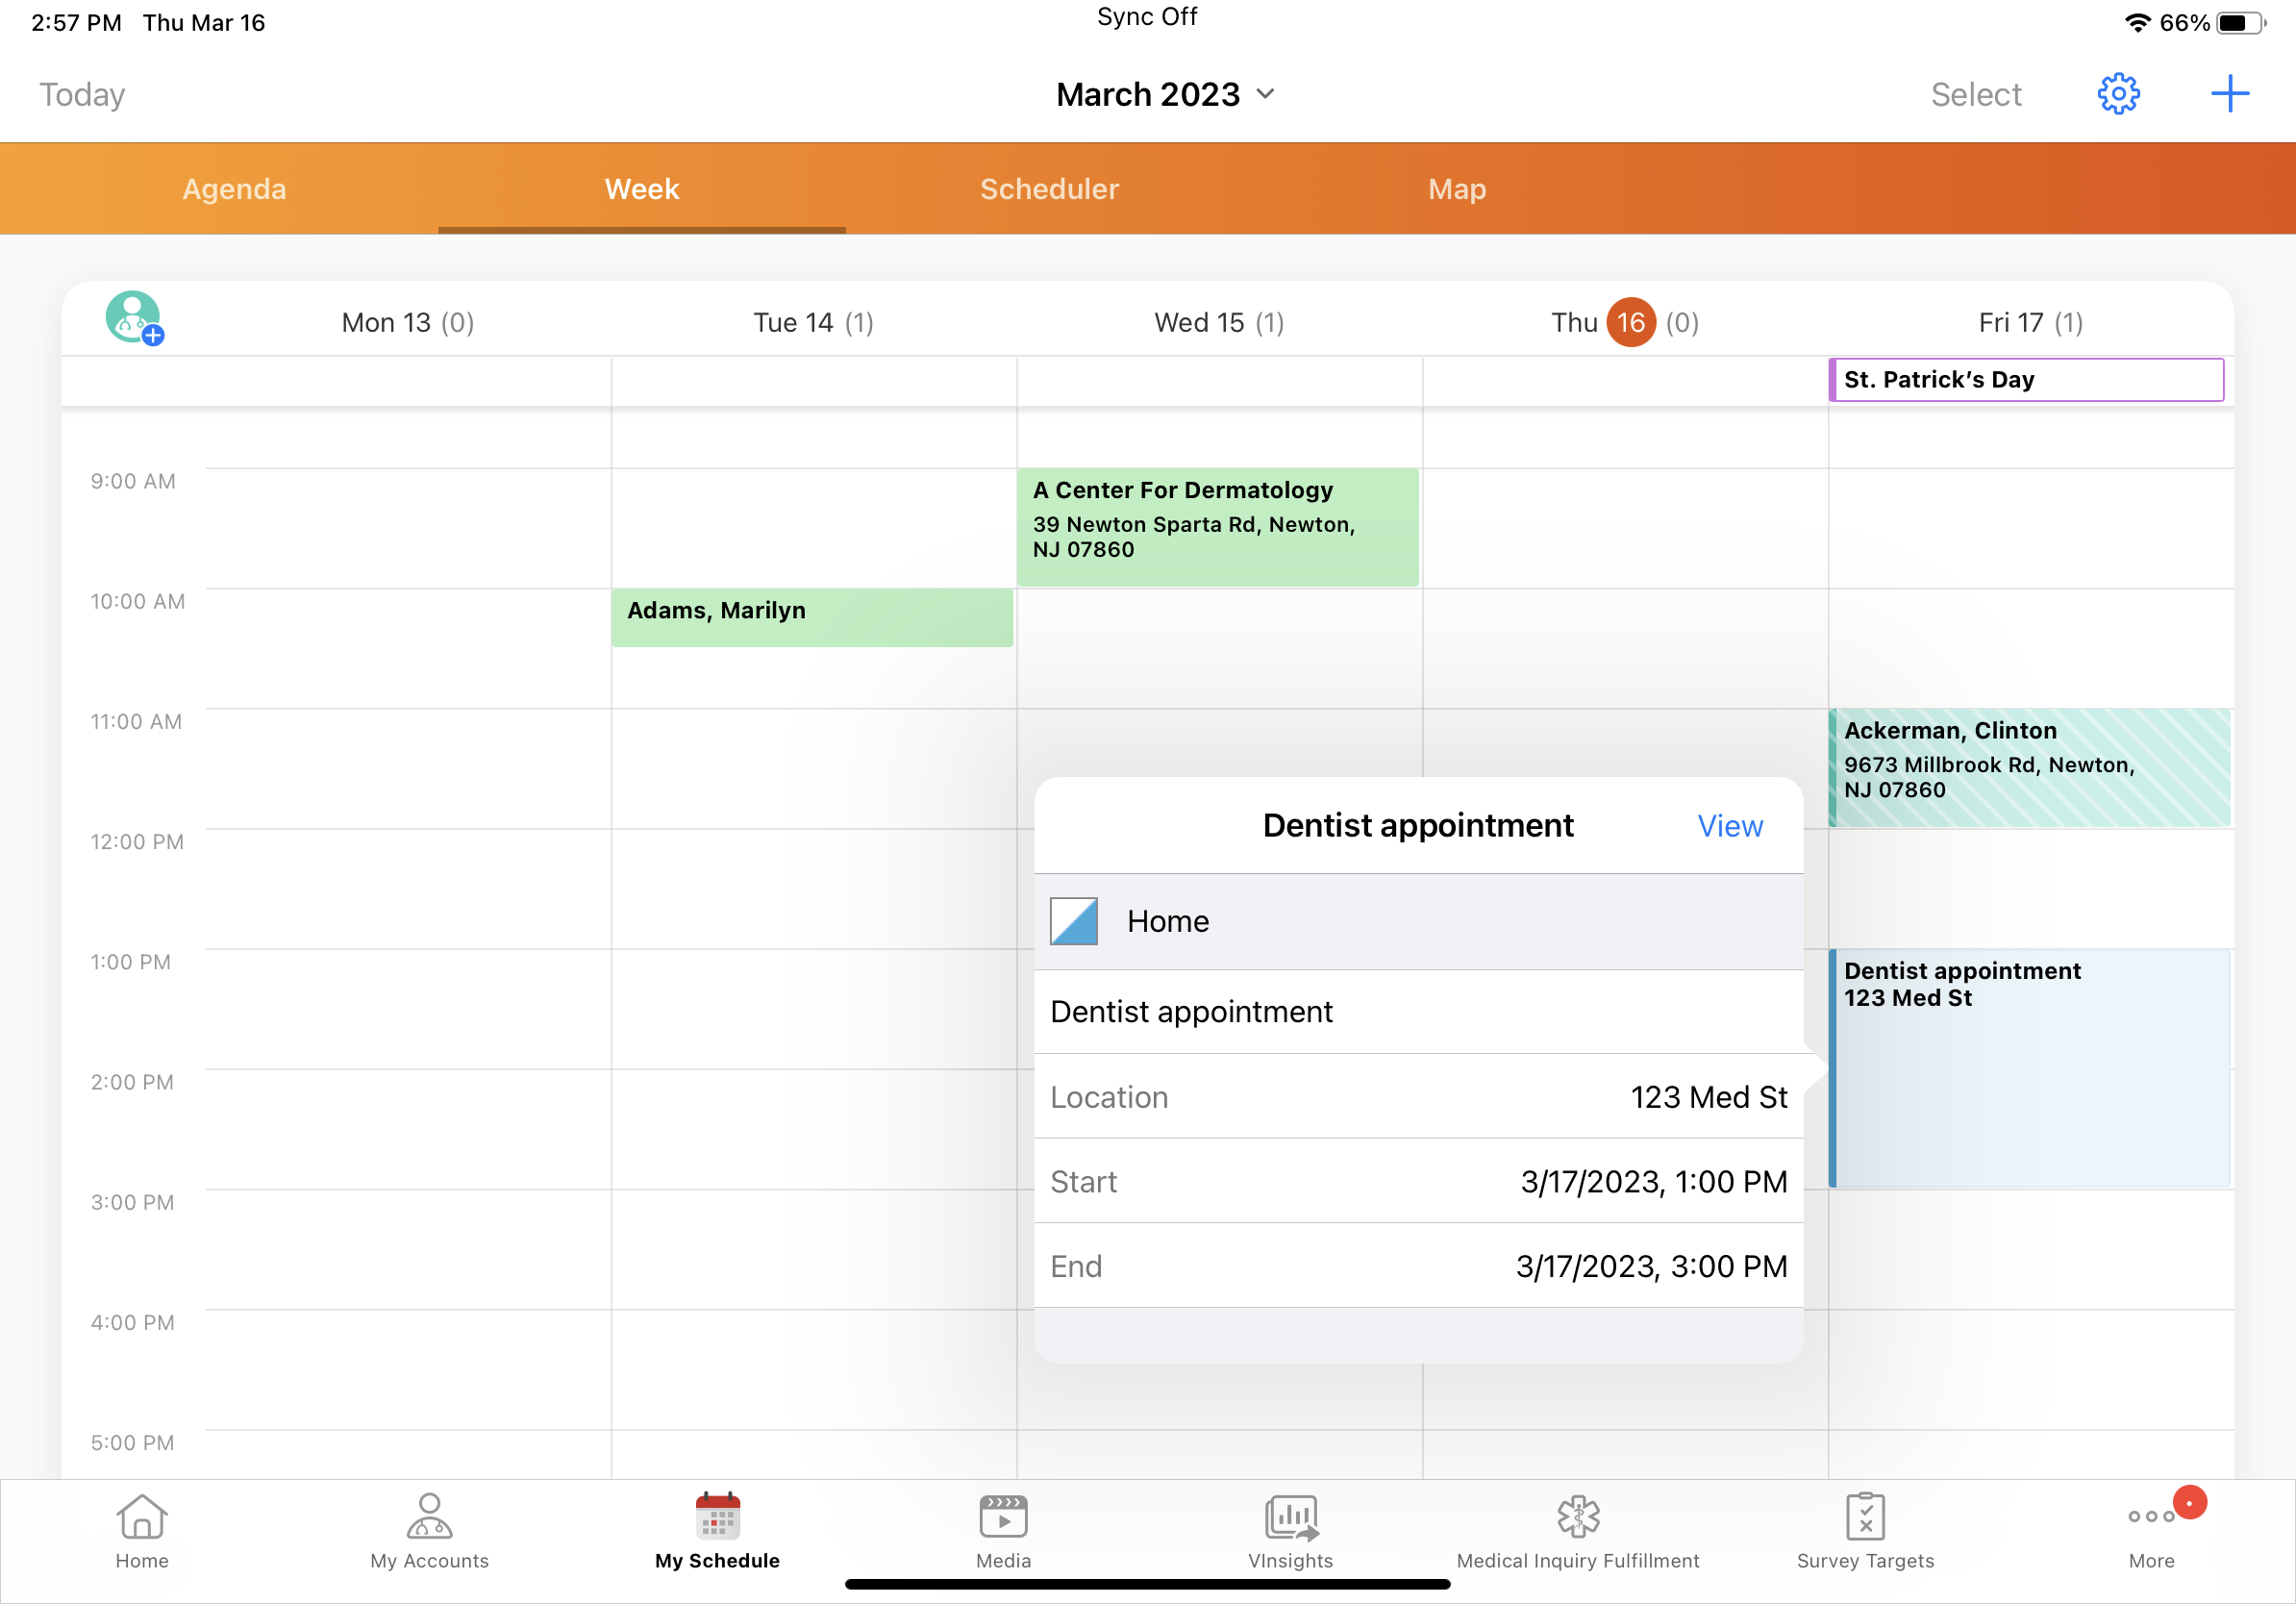2296x1604 pixels.
Task: Open the Home tab house icon
Action: (142, 1531)
